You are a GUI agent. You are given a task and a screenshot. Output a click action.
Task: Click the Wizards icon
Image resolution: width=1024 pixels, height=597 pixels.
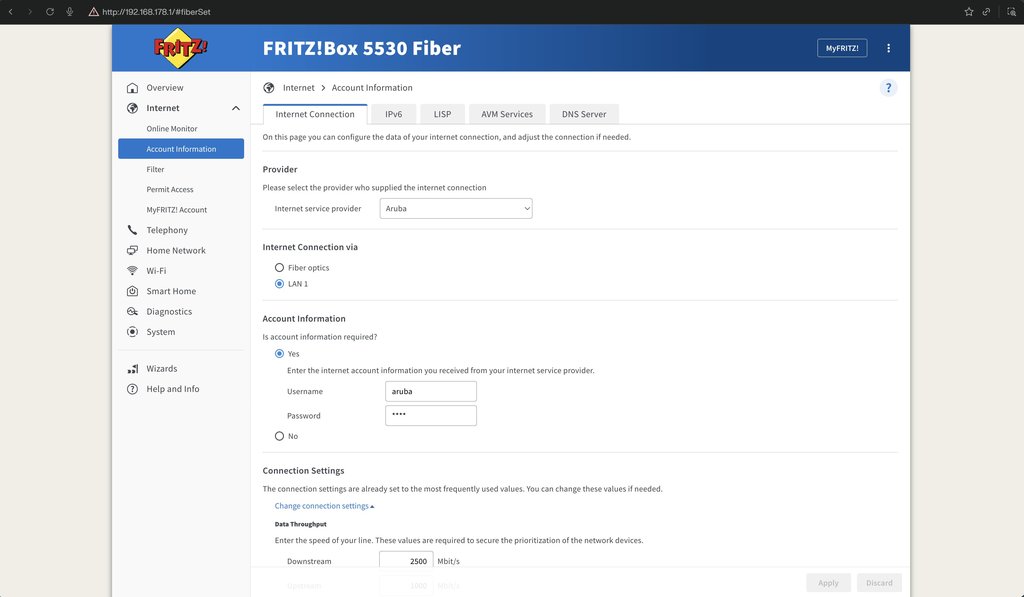pyautogui.click(x=133, y=368)
